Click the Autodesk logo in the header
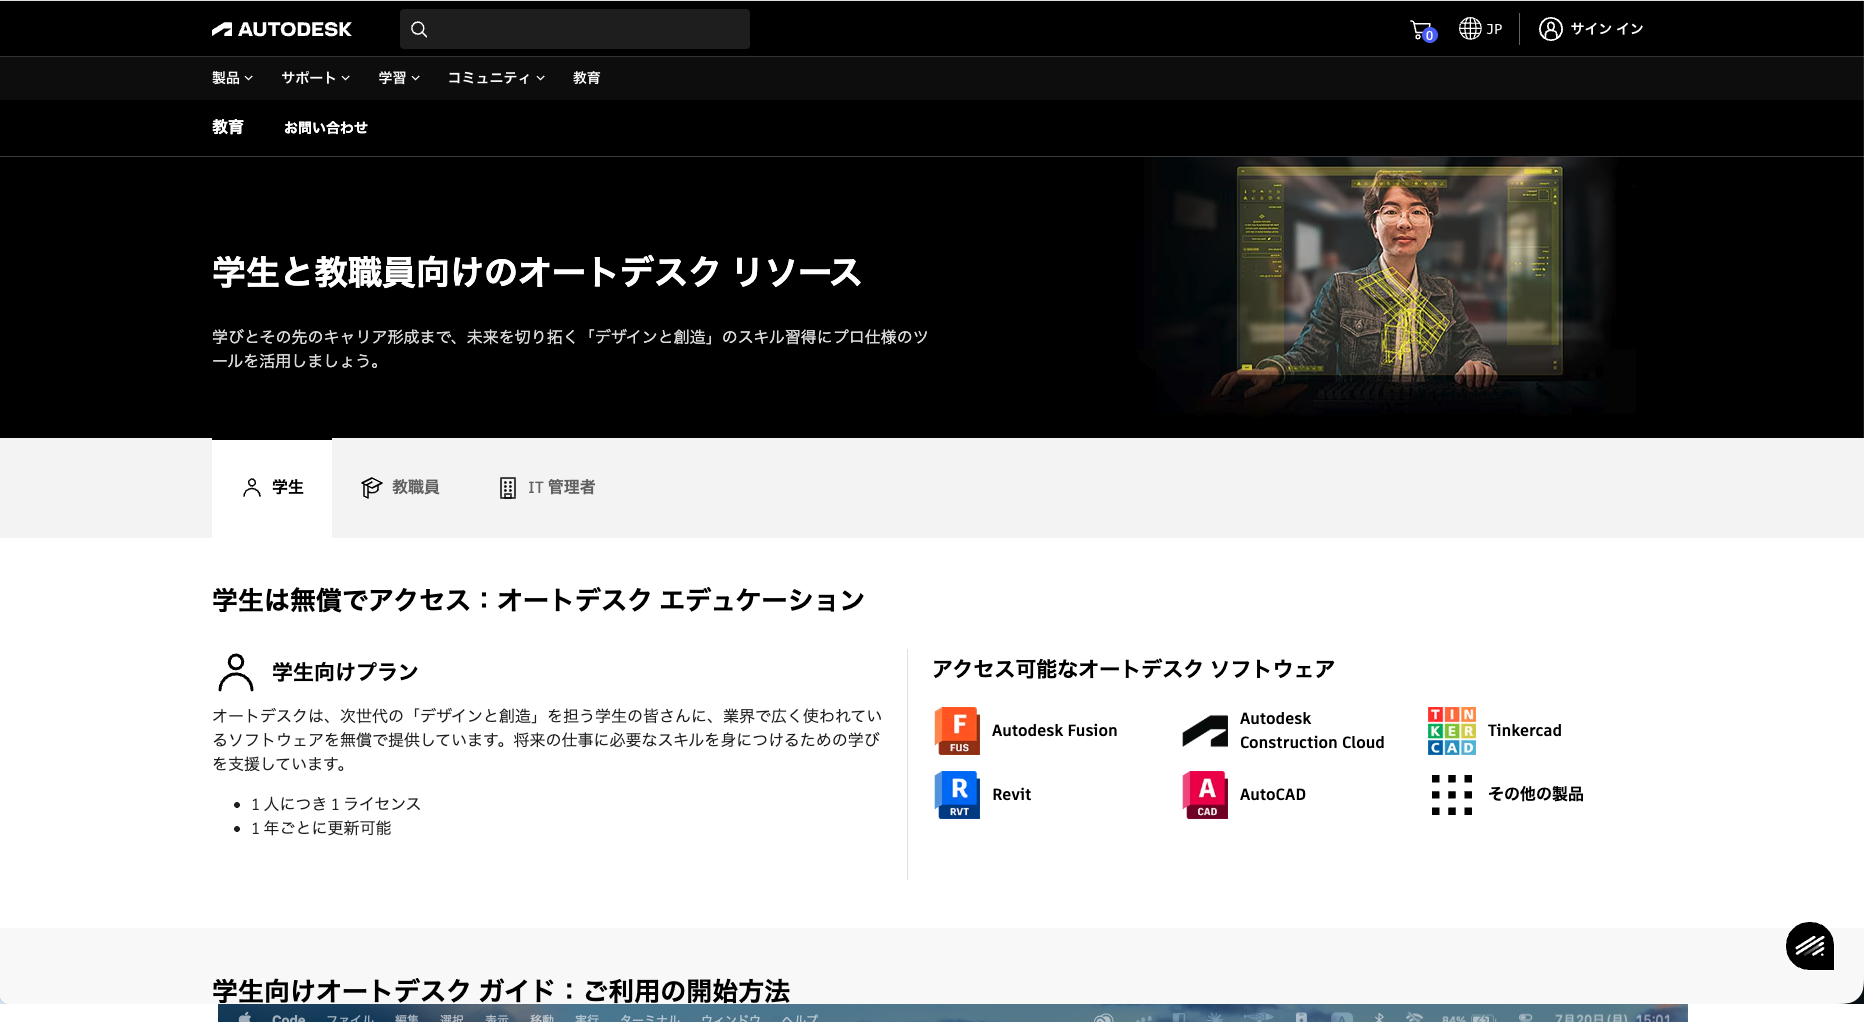The image size is (1864, 1022). pos(281,29)
